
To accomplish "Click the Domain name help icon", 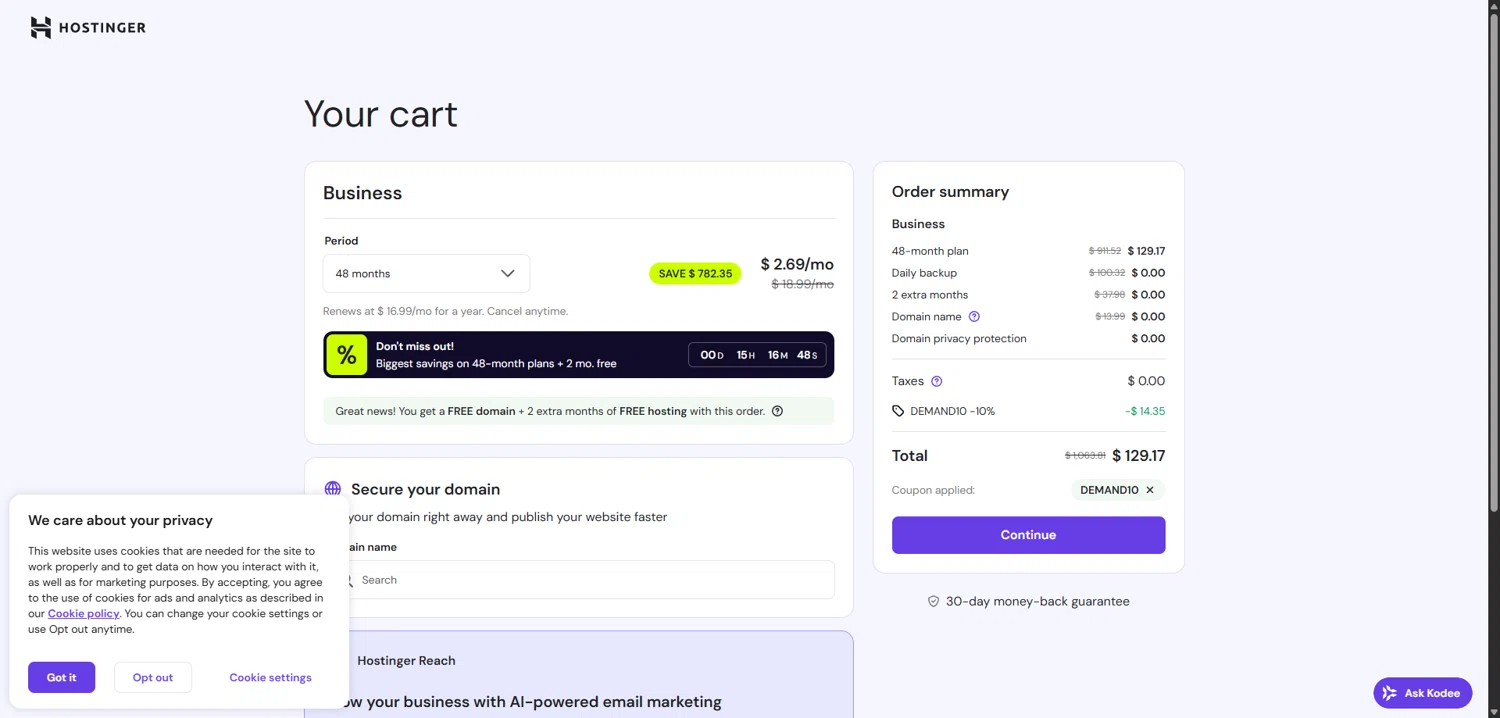I will (974, 317).
